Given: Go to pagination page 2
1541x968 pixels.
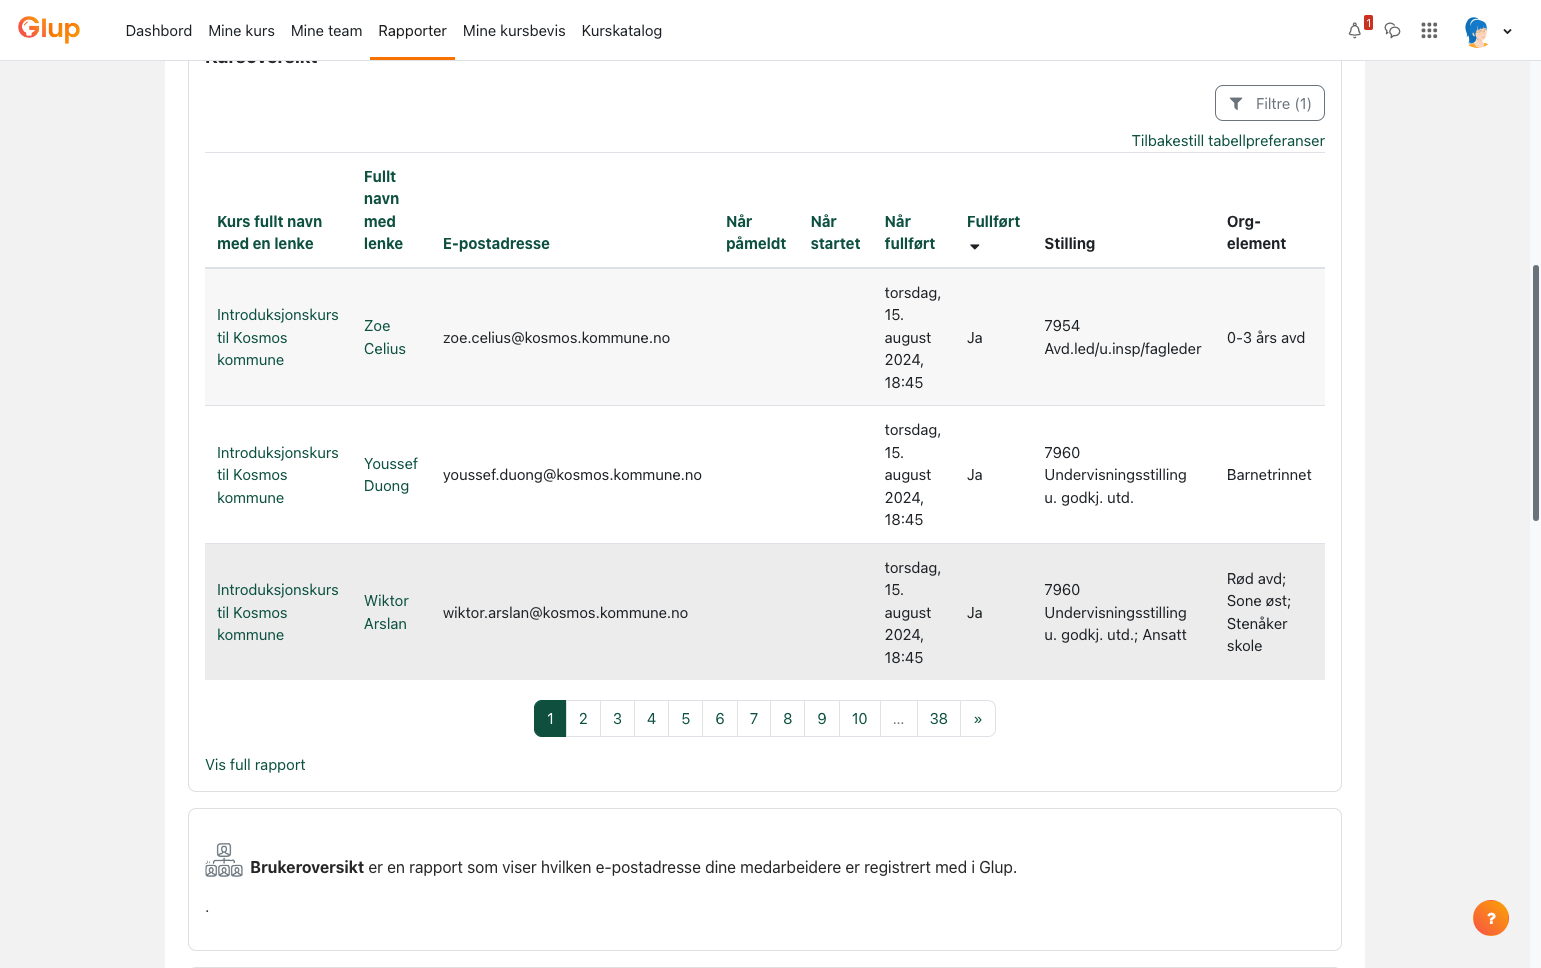Looking at the screenshot, I should coord(583,719).
